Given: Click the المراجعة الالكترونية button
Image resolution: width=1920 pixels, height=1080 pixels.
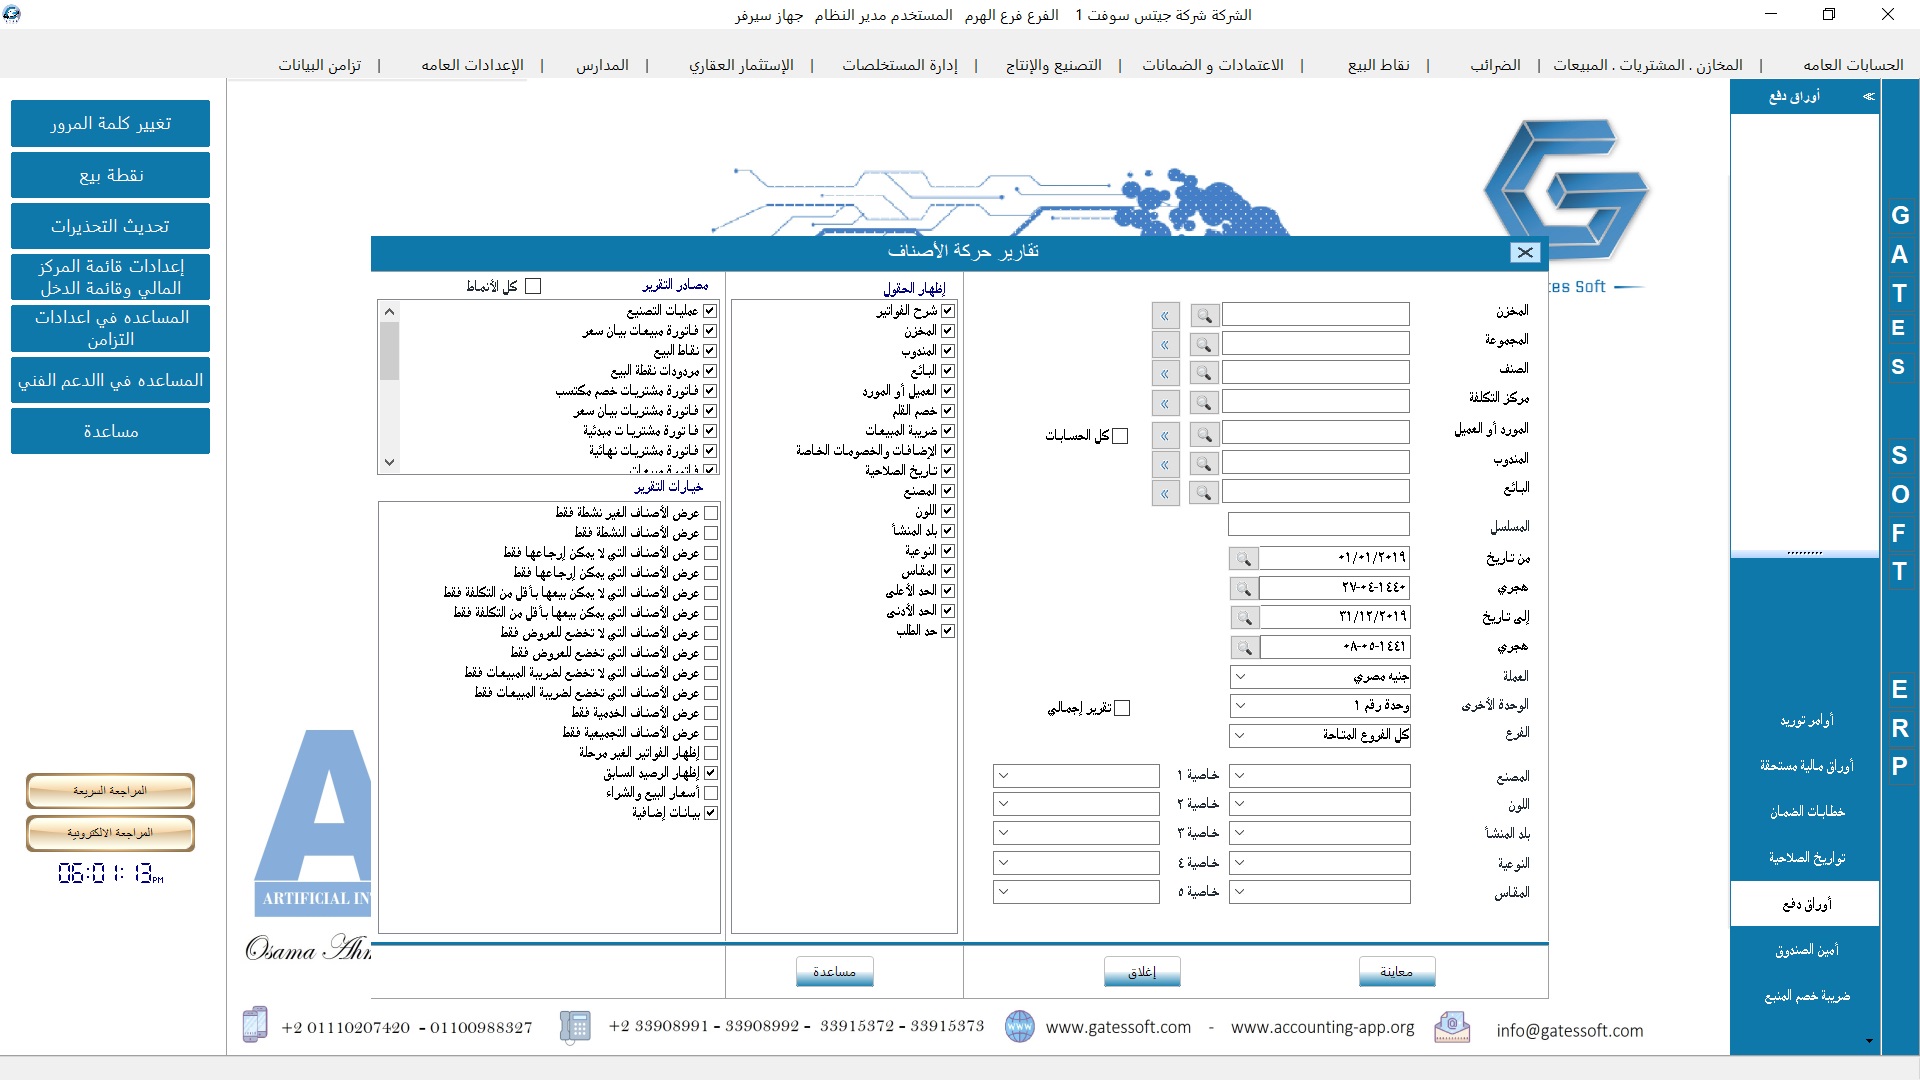Looking at the screenshot, I should (110, 833).
